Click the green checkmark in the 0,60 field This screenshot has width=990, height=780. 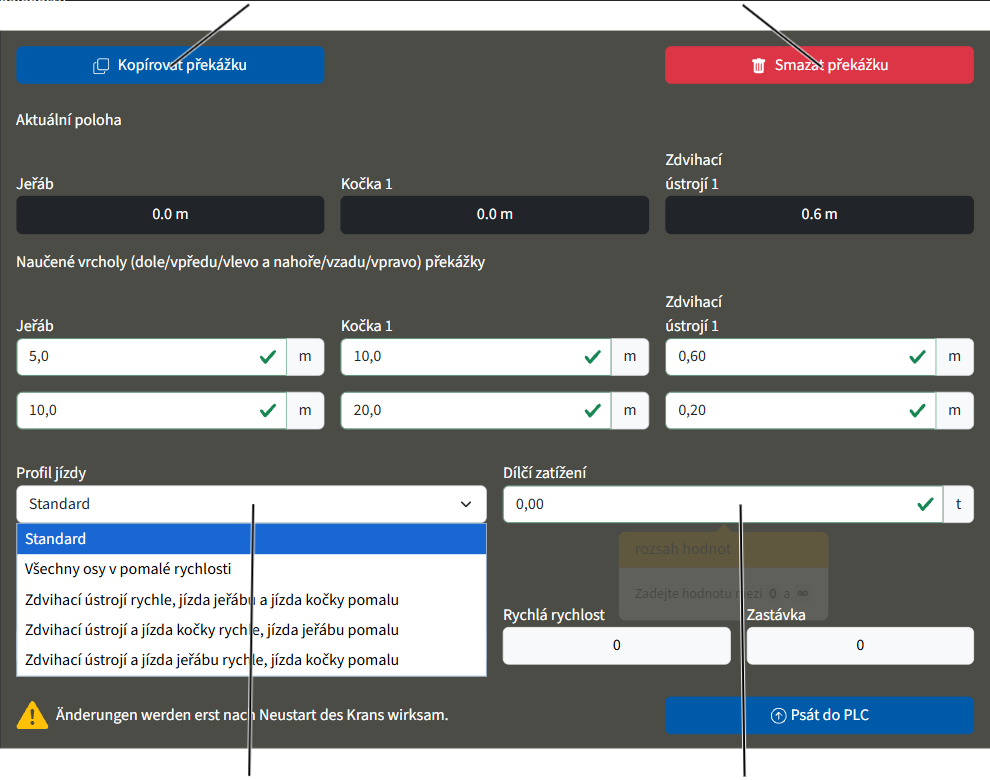pos(917,357)
